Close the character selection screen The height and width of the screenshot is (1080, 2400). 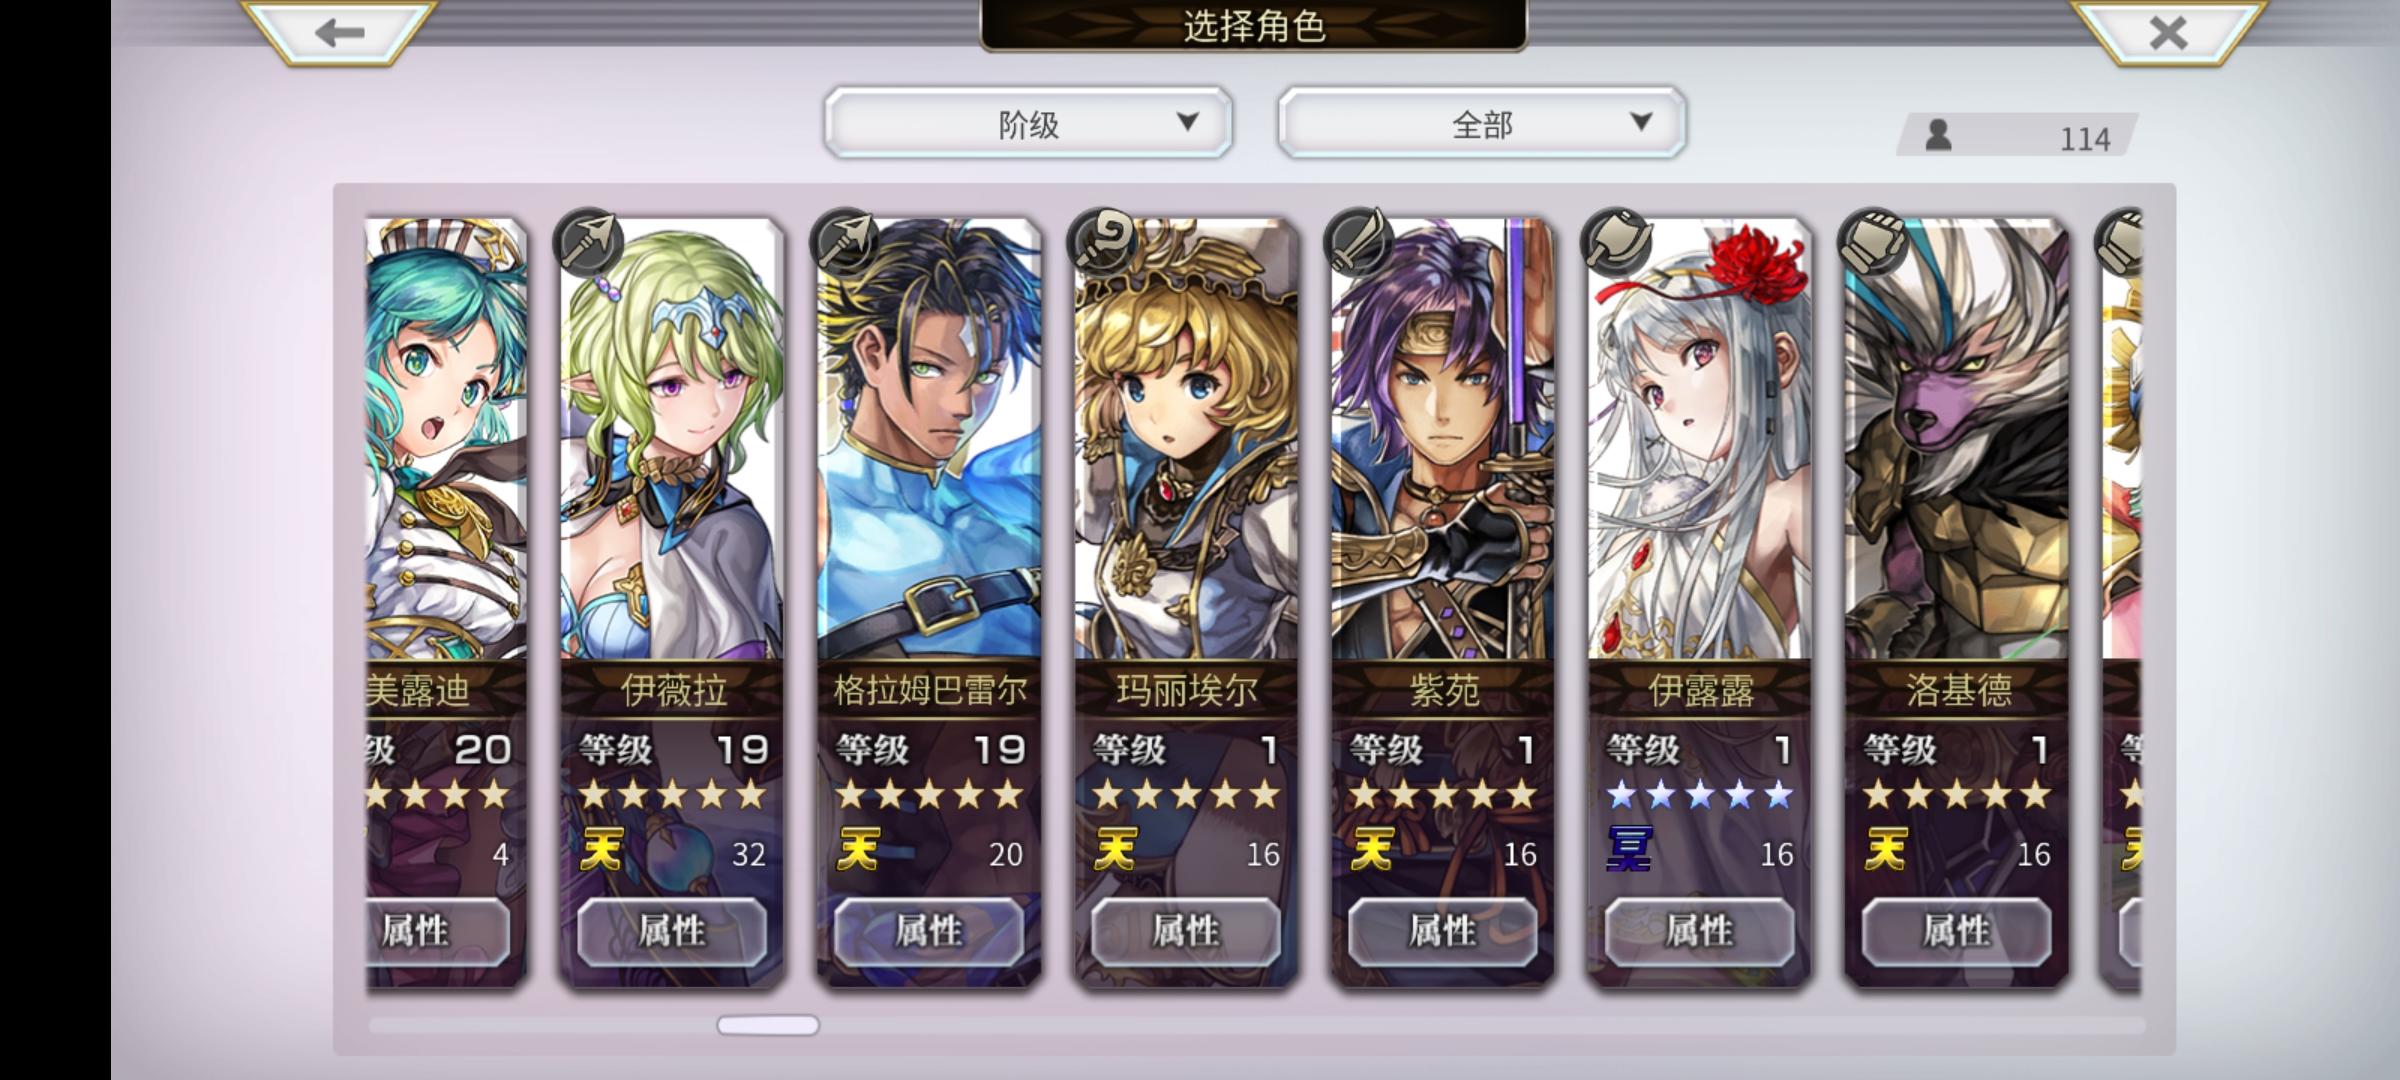coord(2167,32)
